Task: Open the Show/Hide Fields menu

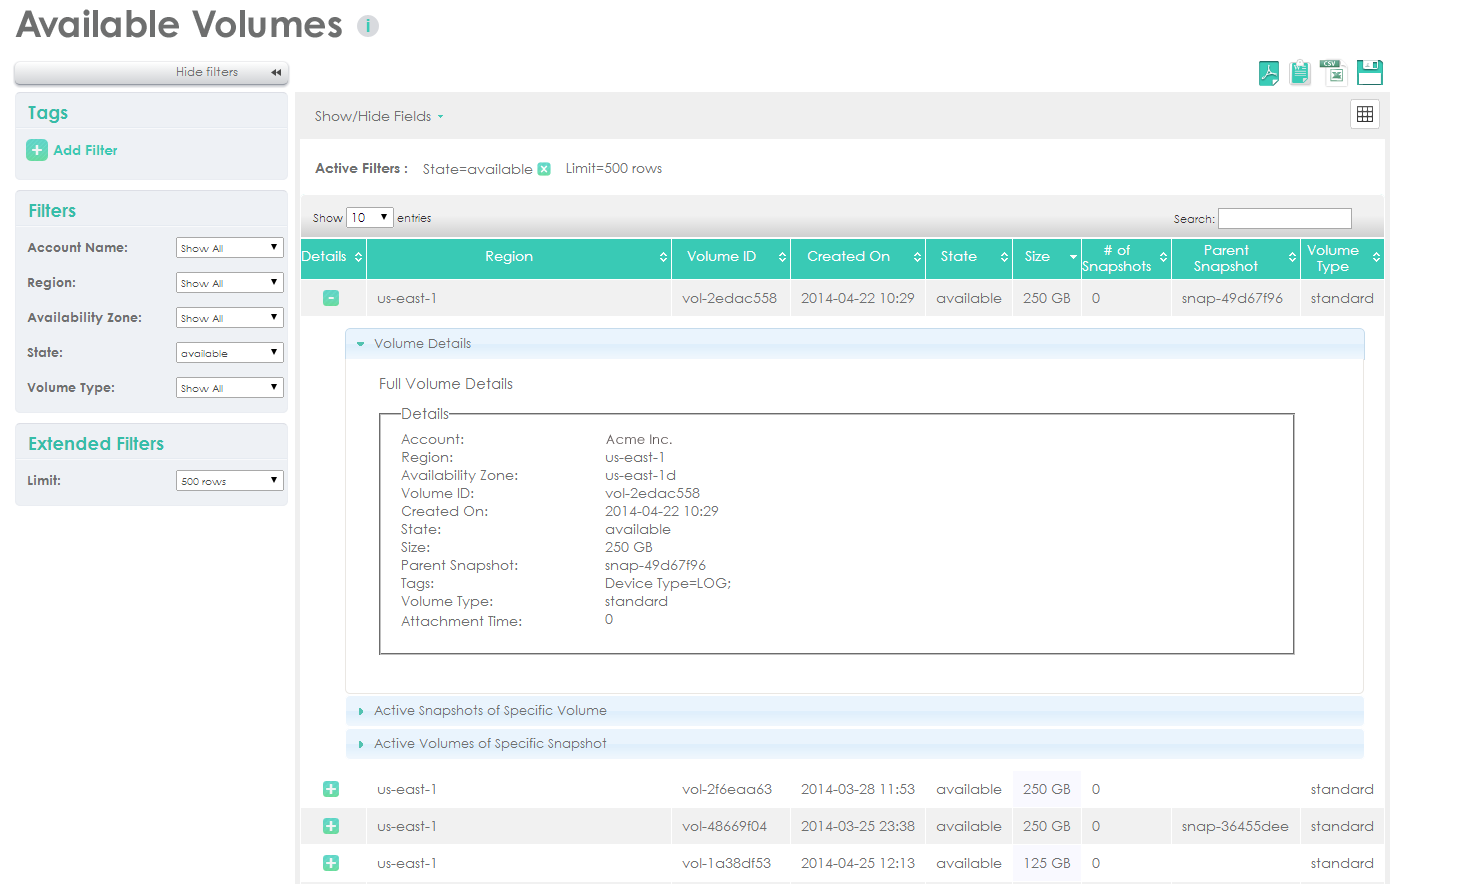Action: (x=378, y=116)
